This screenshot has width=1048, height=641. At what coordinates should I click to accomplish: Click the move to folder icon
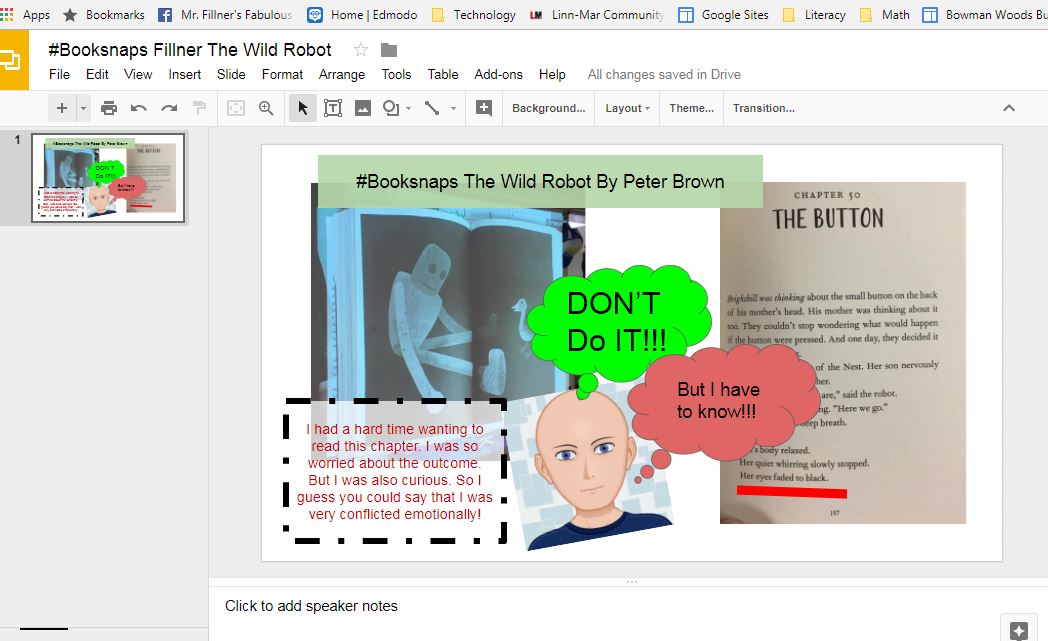click(x=389, y=50)
